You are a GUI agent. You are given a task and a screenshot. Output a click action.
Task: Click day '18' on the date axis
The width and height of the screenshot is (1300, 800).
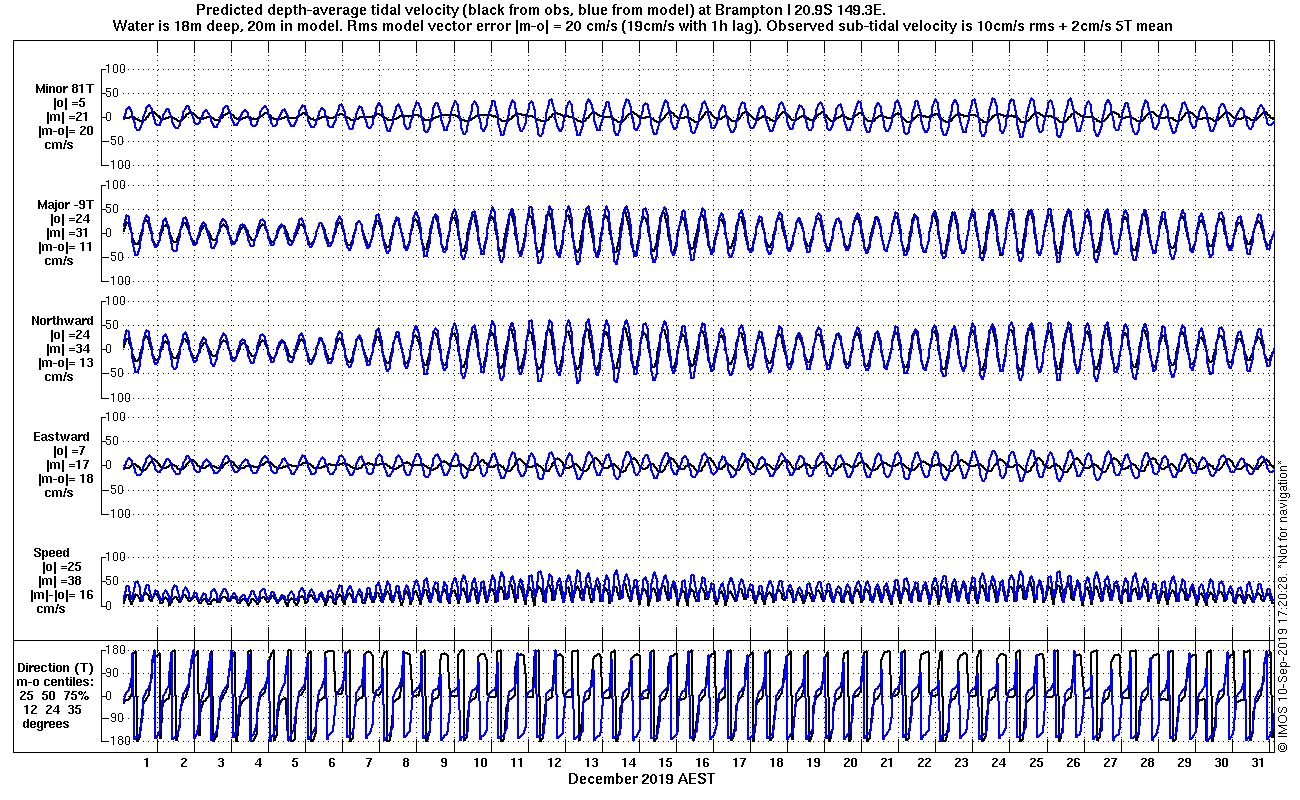coord(776,763)
